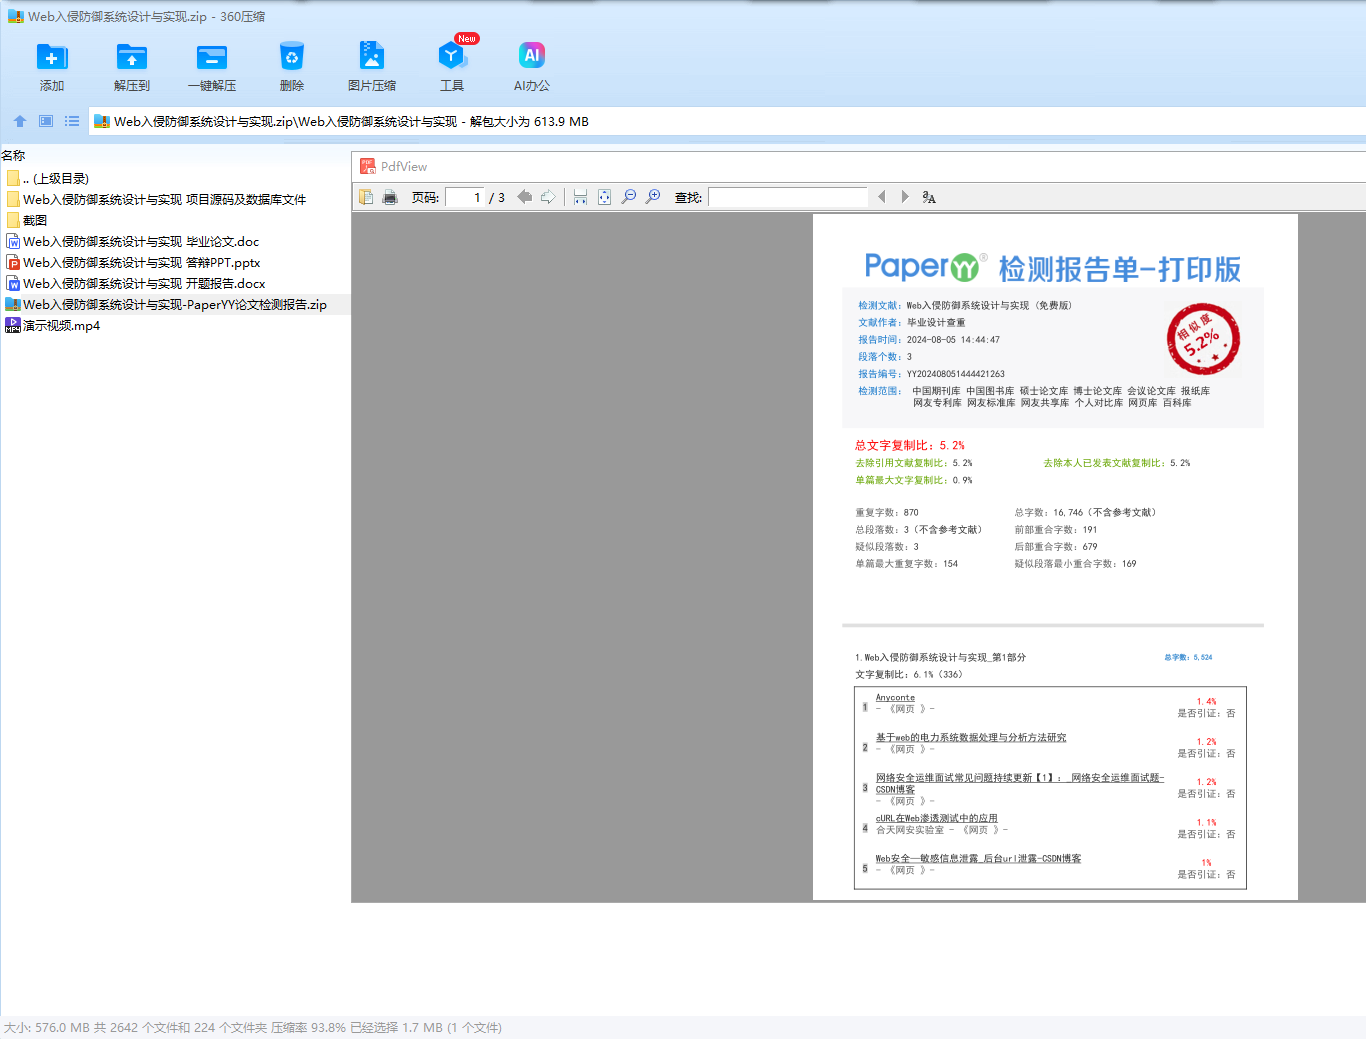The height and width of the screenshot is (1039, 1366).
Task: Click the archive path address bar
Action: click(727, 121)
